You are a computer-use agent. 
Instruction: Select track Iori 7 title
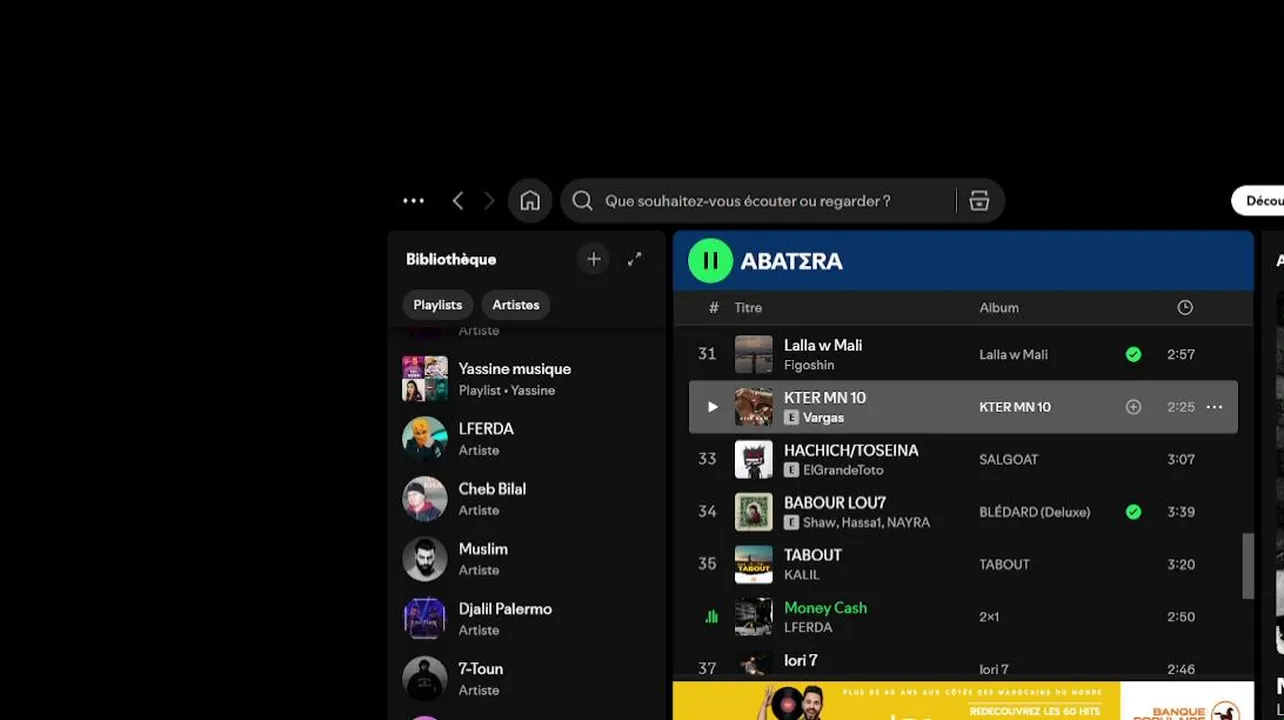coord(801,660)
